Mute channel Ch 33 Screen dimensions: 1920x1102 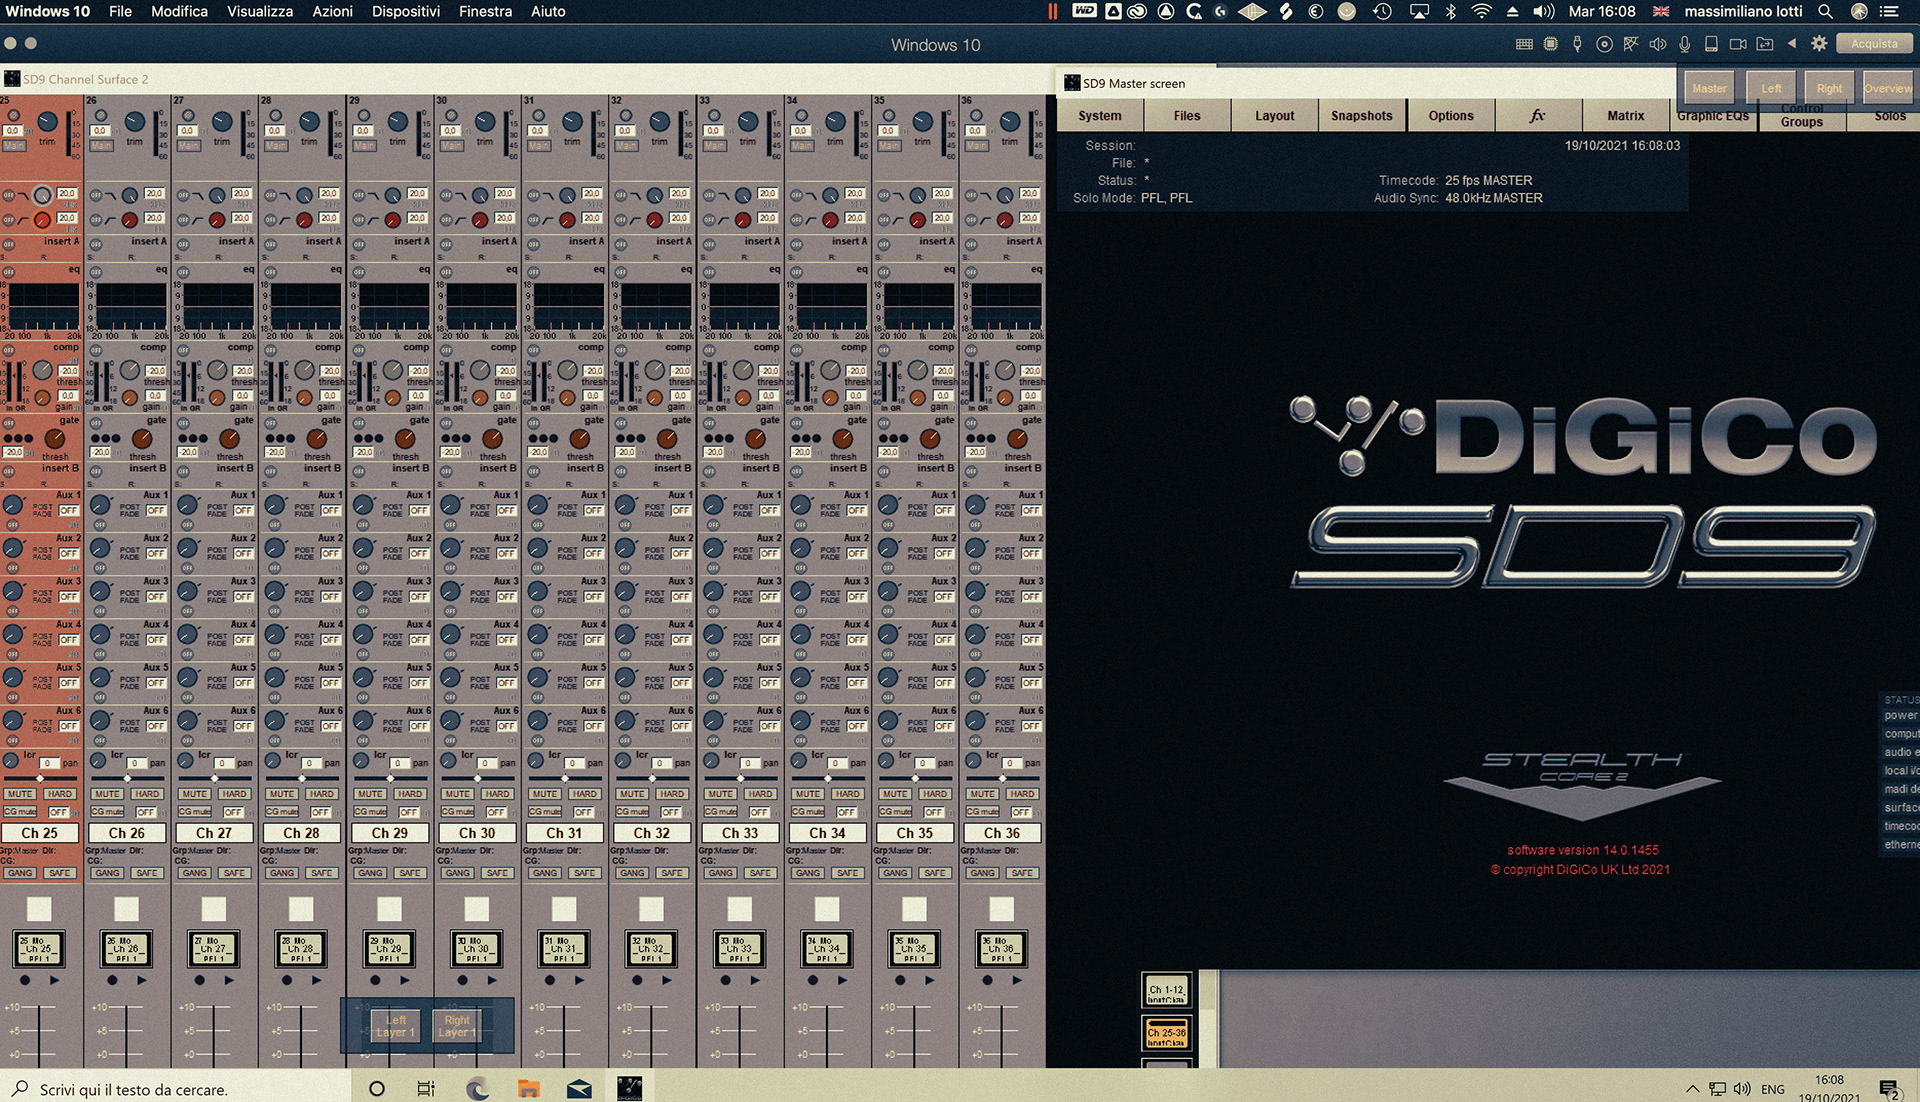pos(720,794)
